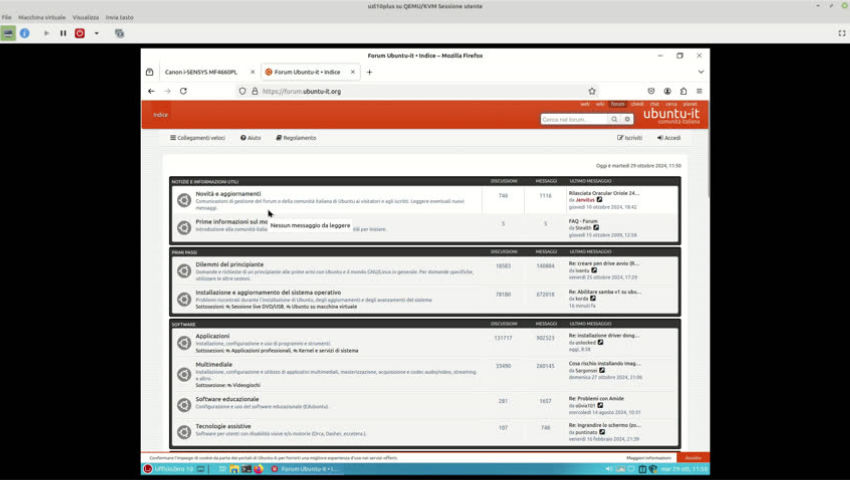Click the Accedi login link
This screenshot has width=850, height=480.
(669, 138)
